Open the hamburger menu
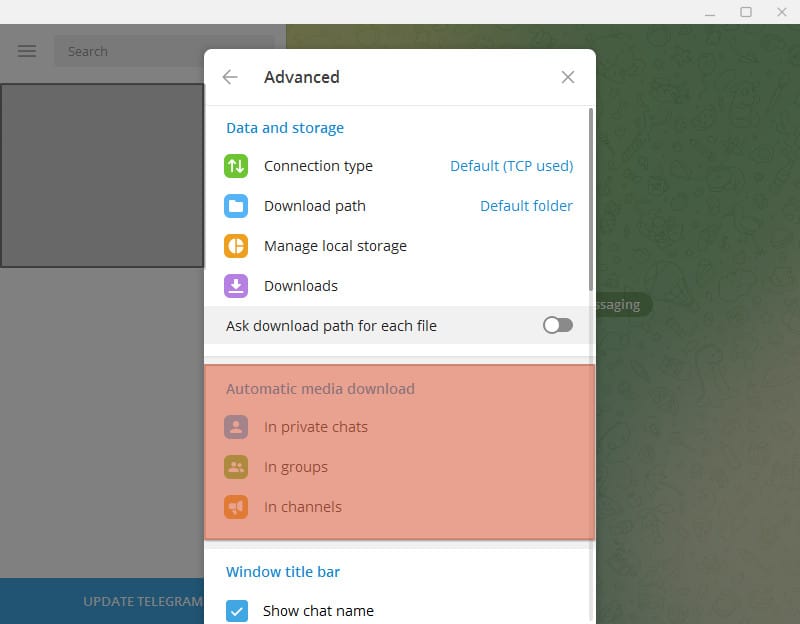Screen dimensions: 800x624 click(26, 51)
